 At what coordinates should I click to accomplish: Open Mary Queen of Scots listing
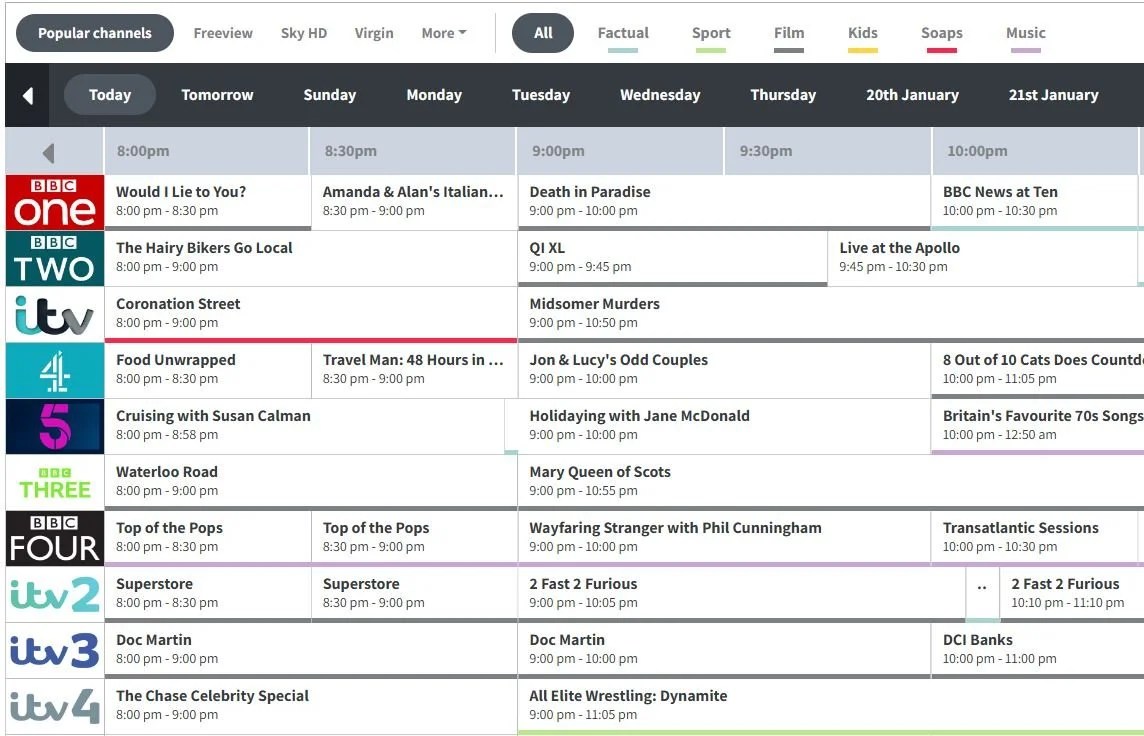[x=831, y=482]
